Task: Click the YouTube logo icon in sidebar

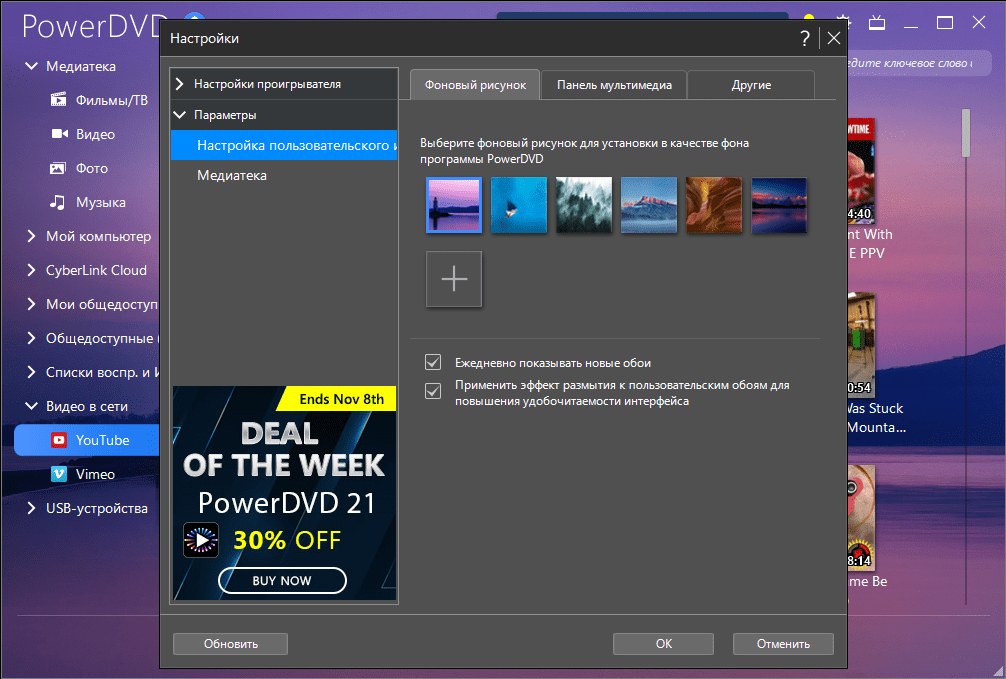Action: (58, 440)
